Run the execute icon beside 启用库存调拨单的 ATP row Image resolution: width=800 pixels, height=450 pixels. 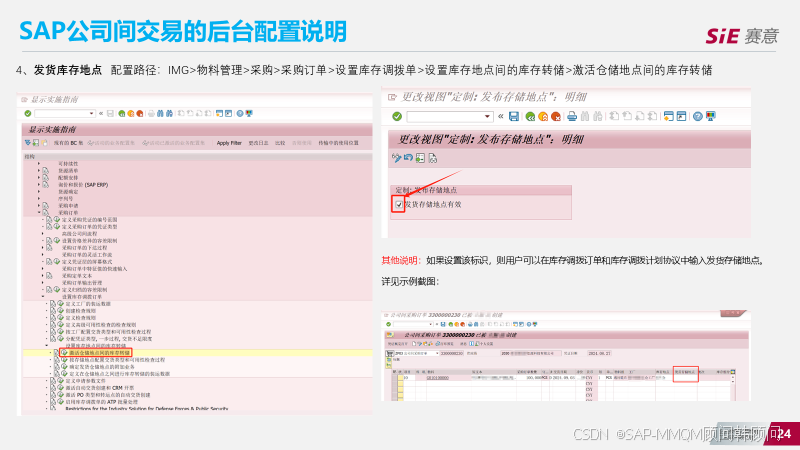[x=61, y=402]
